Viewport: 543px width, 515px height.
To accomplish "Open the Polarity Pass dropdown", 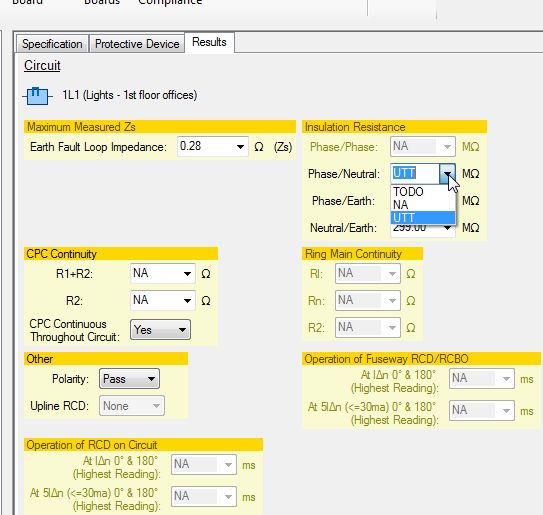I will (x=129, y=379).
